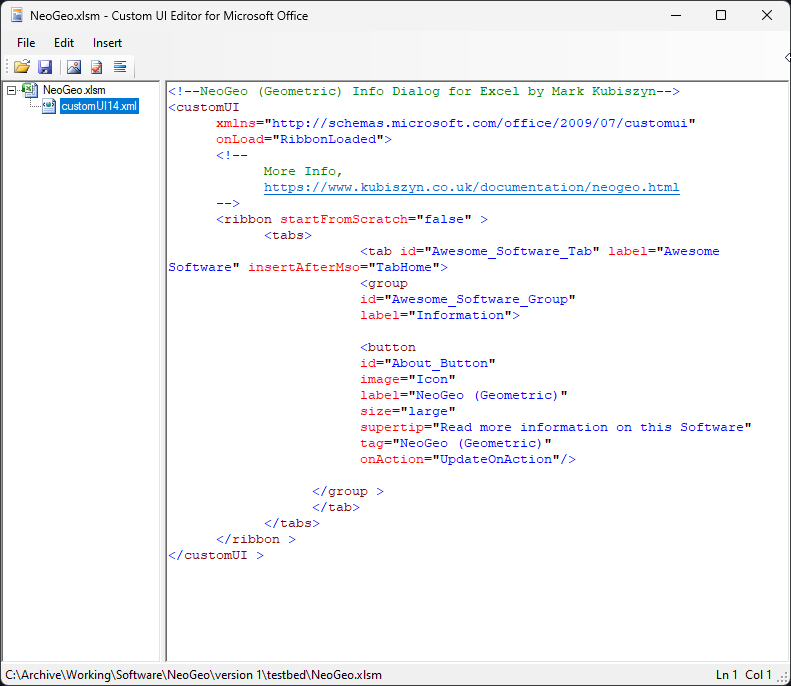This screenshot has width=791, height=686.
Task: Open the File menu
Action: (26, 43)
